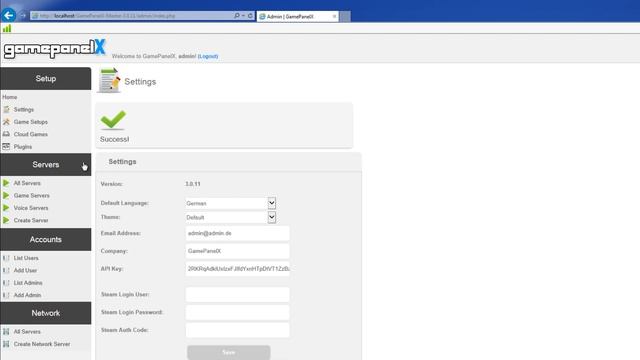
Task: Open the address bar dropdown arrow
Action: [x=243, y=16]
